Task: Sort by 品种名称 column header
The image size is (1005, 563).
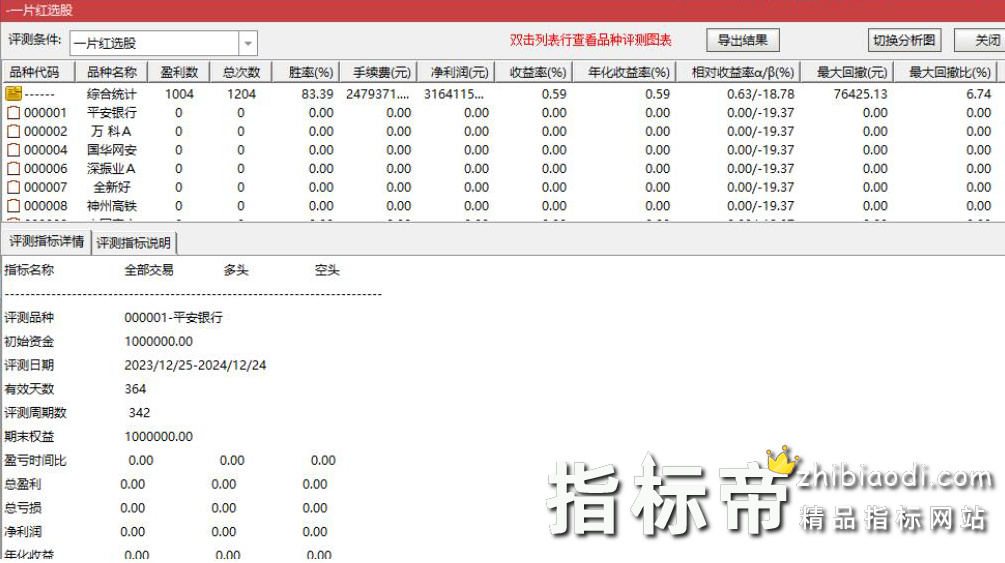Action: point(112,72)
